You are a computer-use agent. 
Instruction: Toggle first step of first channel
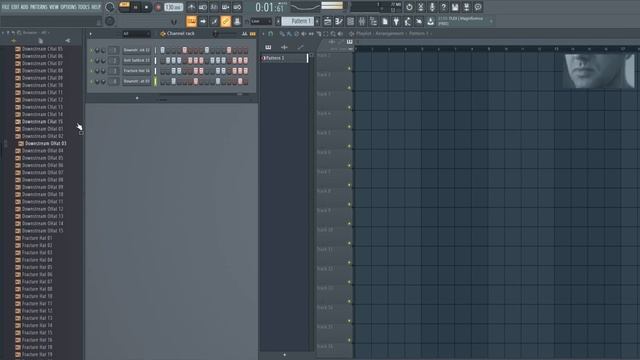[x=162, y=50]
